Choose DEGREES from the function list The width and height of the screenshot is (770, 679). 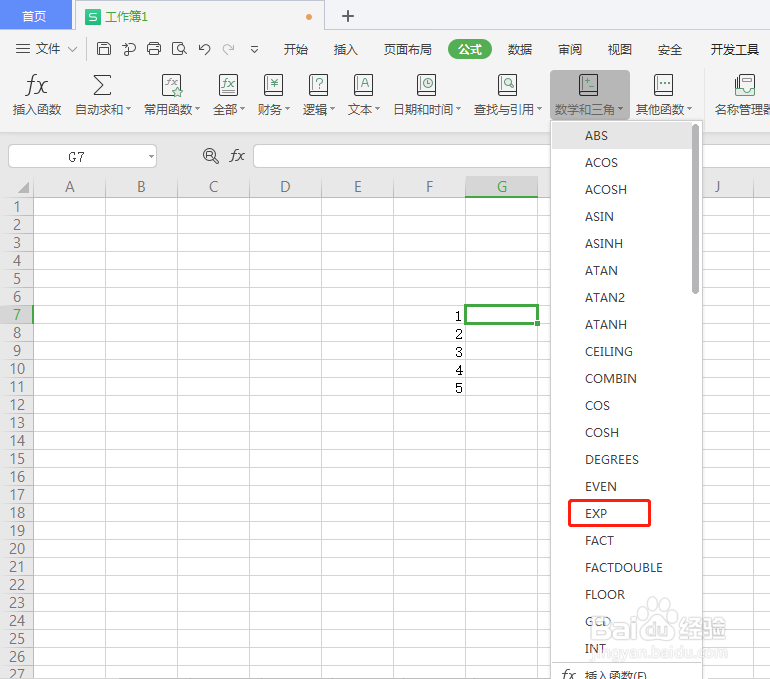coord(622,460)
